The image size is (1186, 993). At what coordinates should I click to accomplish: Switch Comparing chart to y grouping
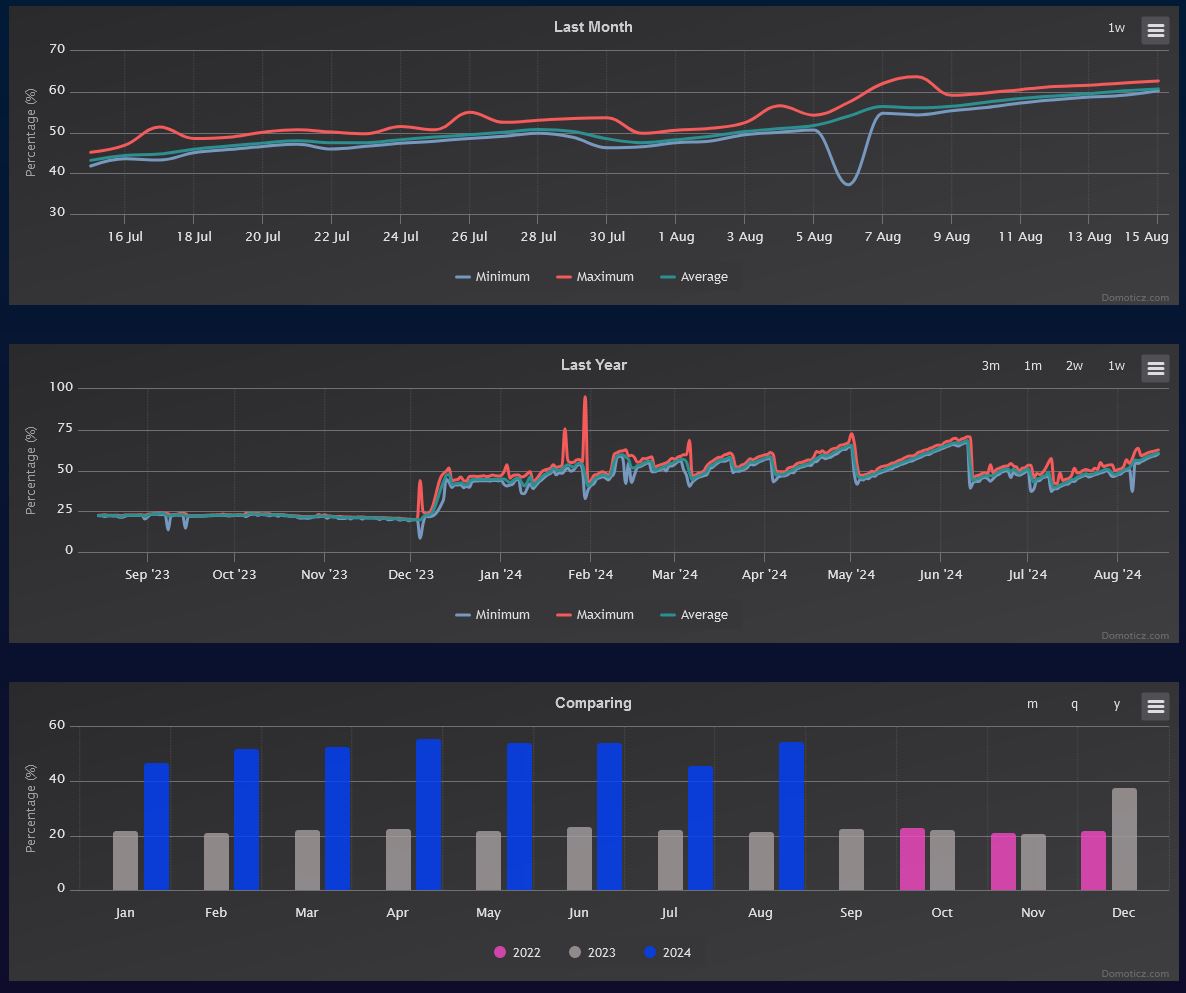[x=1116, y=704]
